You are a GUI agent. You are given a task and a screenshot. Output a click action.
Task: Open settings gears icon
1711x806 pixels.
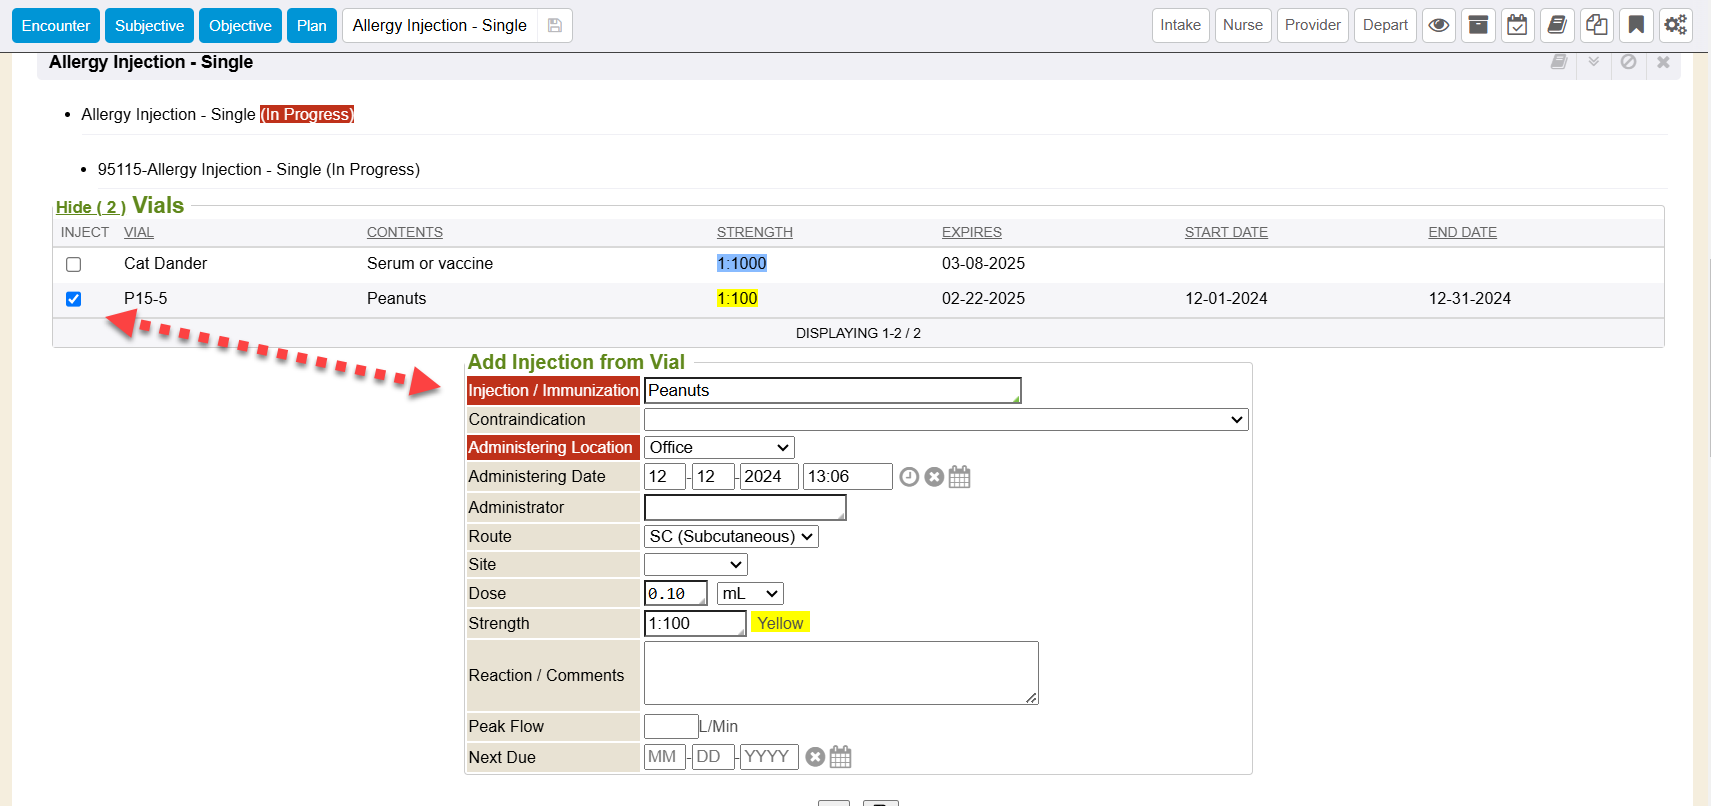1676,25
